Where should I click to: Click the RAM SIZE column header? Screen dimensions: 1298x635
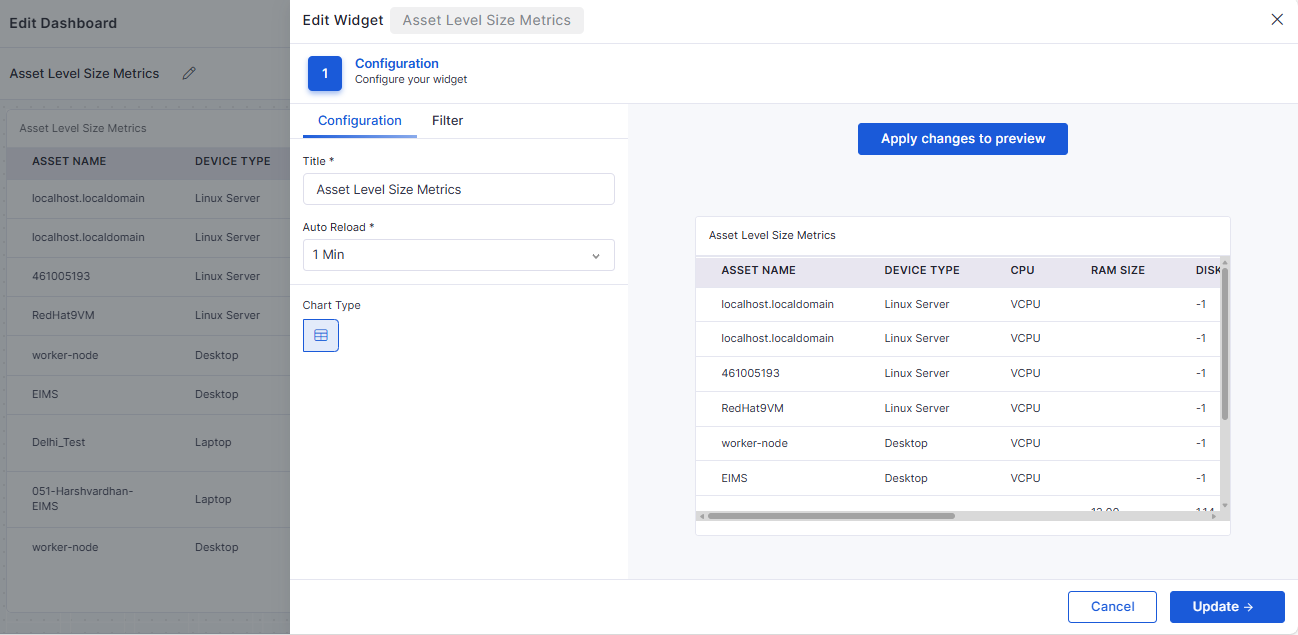(1117, 270)
